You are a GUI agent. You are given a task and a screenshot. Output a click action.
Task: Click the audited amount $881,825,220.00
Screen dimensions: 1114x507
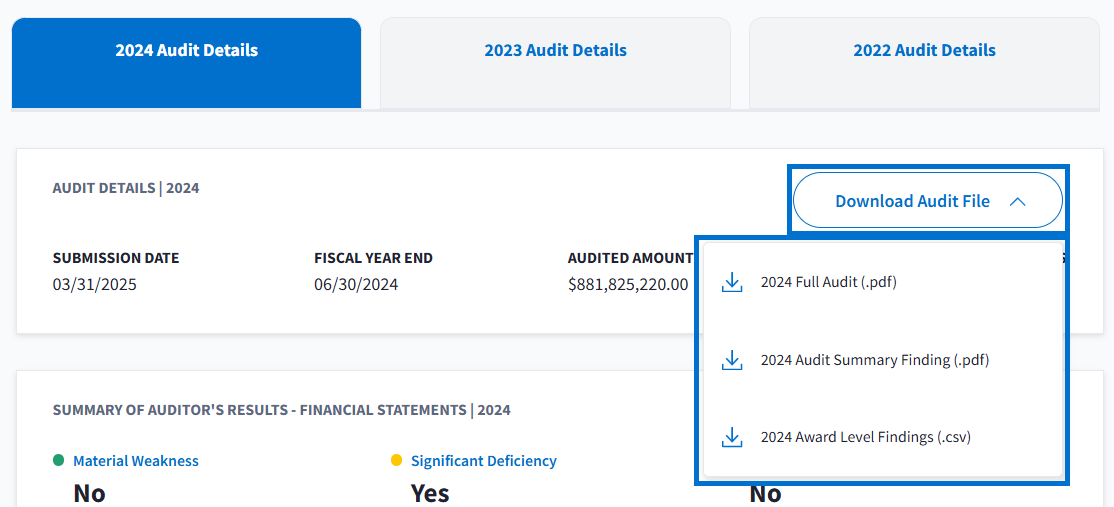tap(628, 285)
